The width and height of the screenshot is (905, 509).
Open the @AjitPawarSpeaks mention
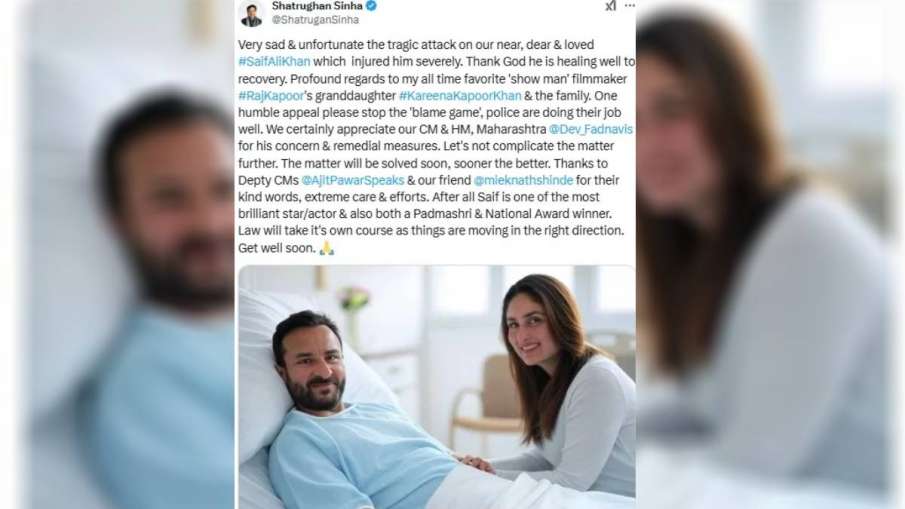[353, 180]
